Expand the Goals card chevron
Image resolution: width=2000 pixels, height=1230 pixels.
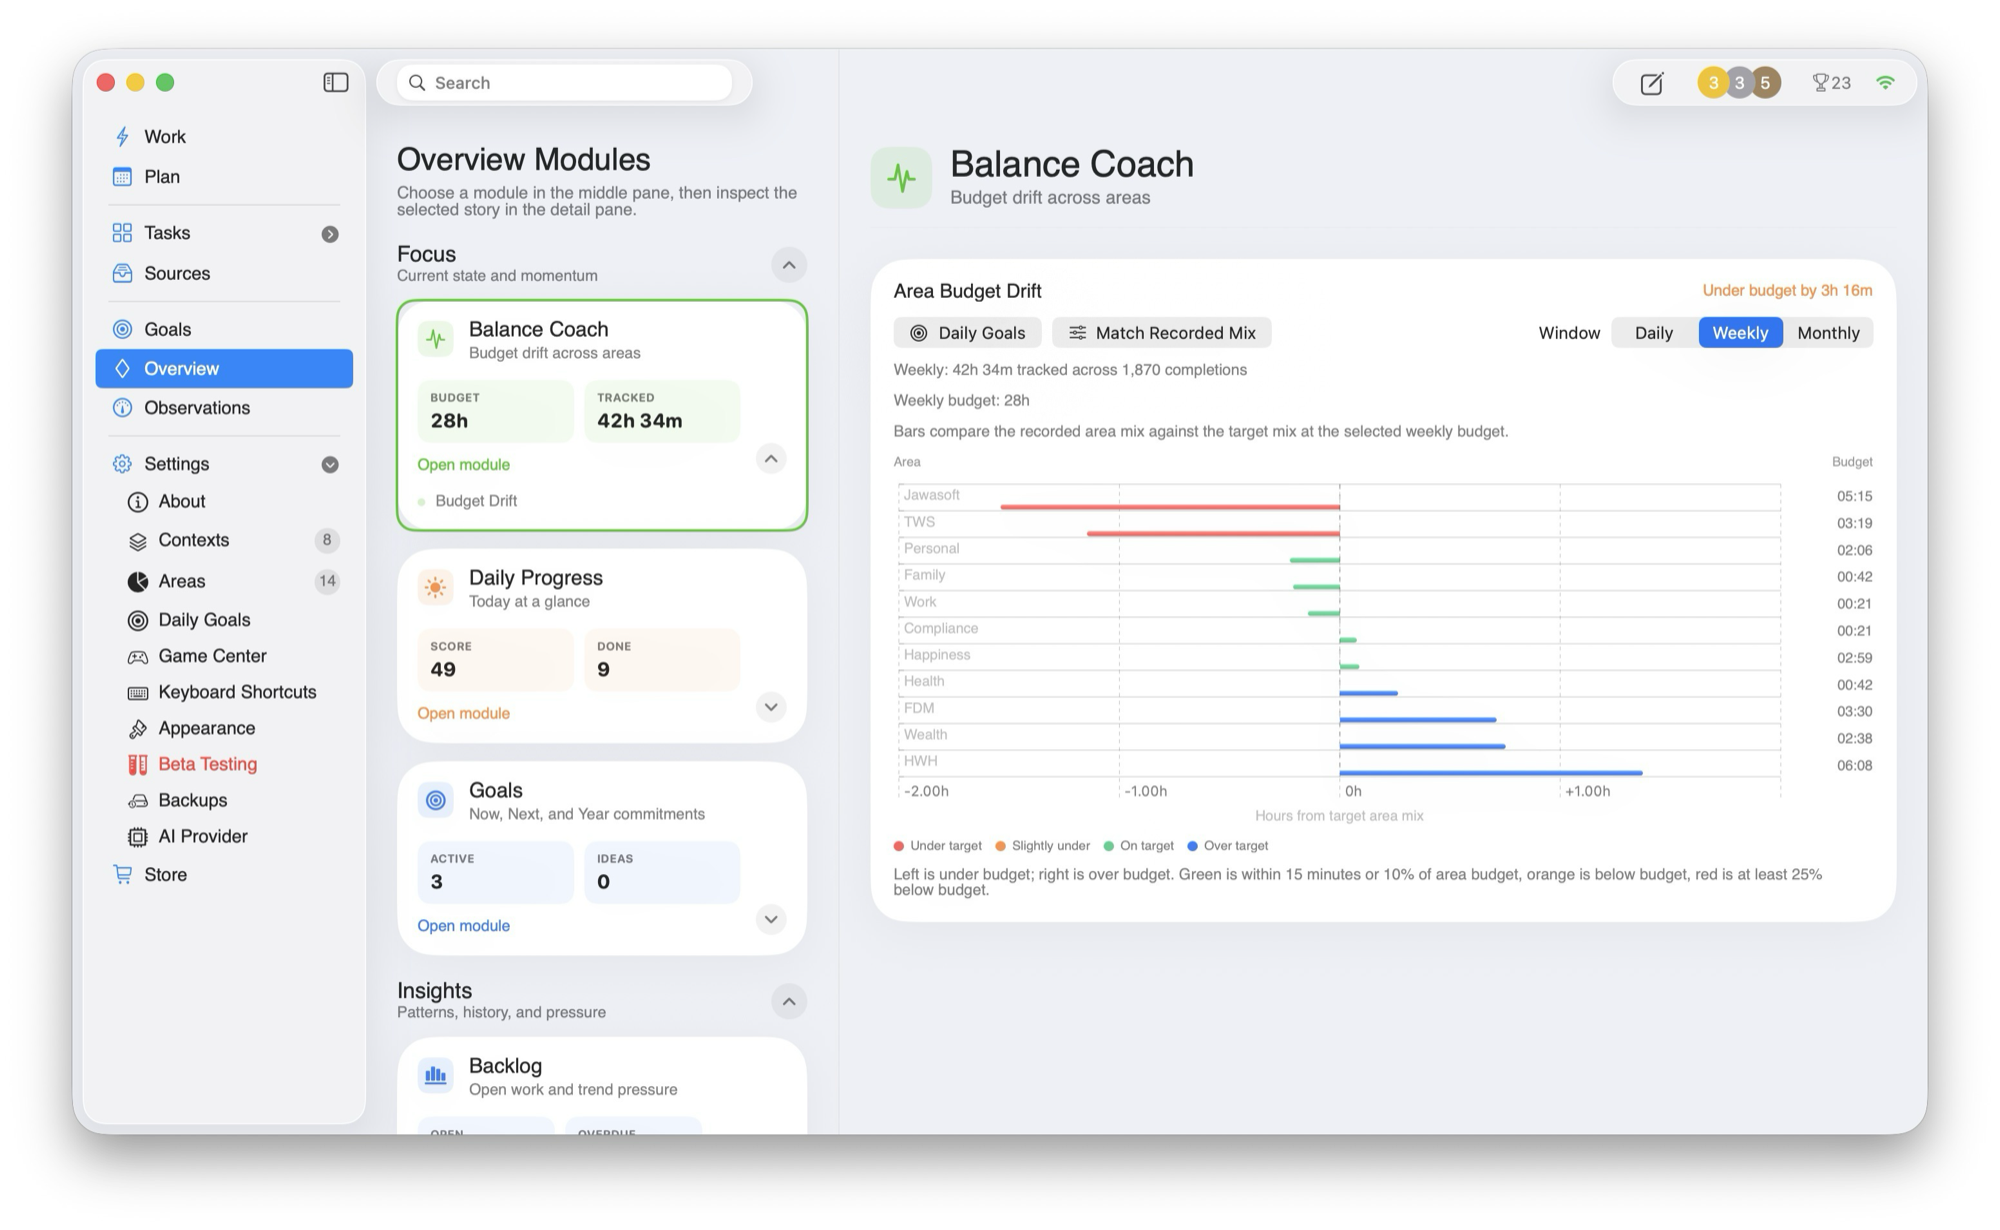point(771,919)
